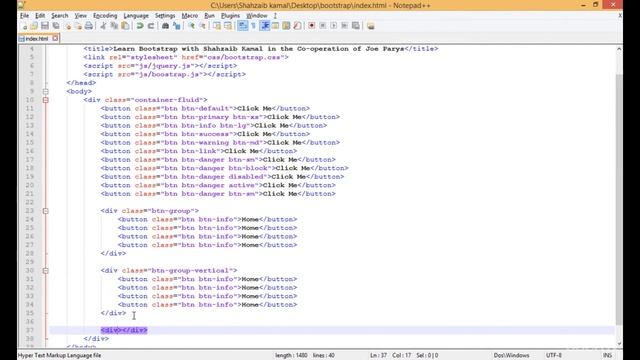The width and height of the screenshot is (640, 360).
Task: Zoom out using the toolbar icon
Action: 202,26
